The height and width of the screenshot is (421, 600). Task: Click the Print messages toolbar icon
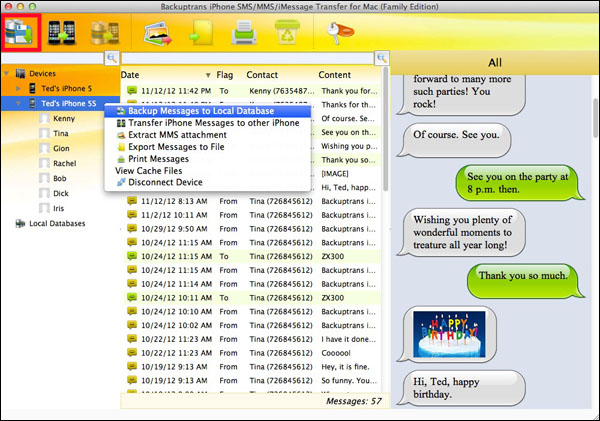click(244, 33)
